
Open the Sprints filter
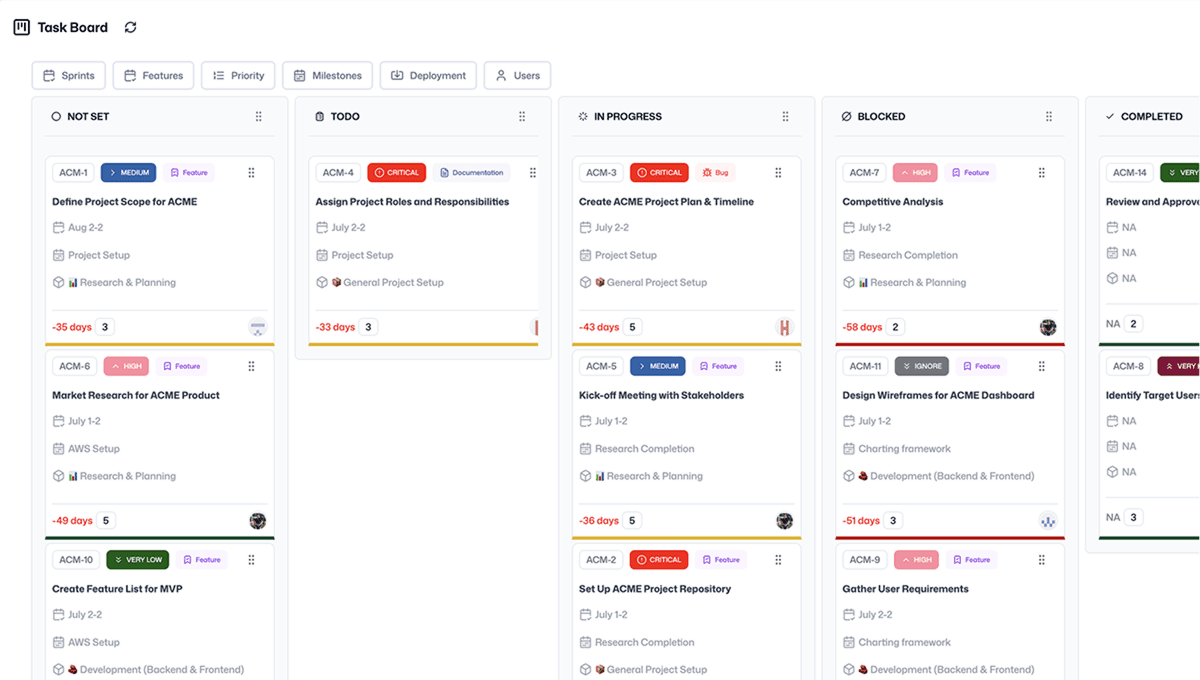click(69, 75)
